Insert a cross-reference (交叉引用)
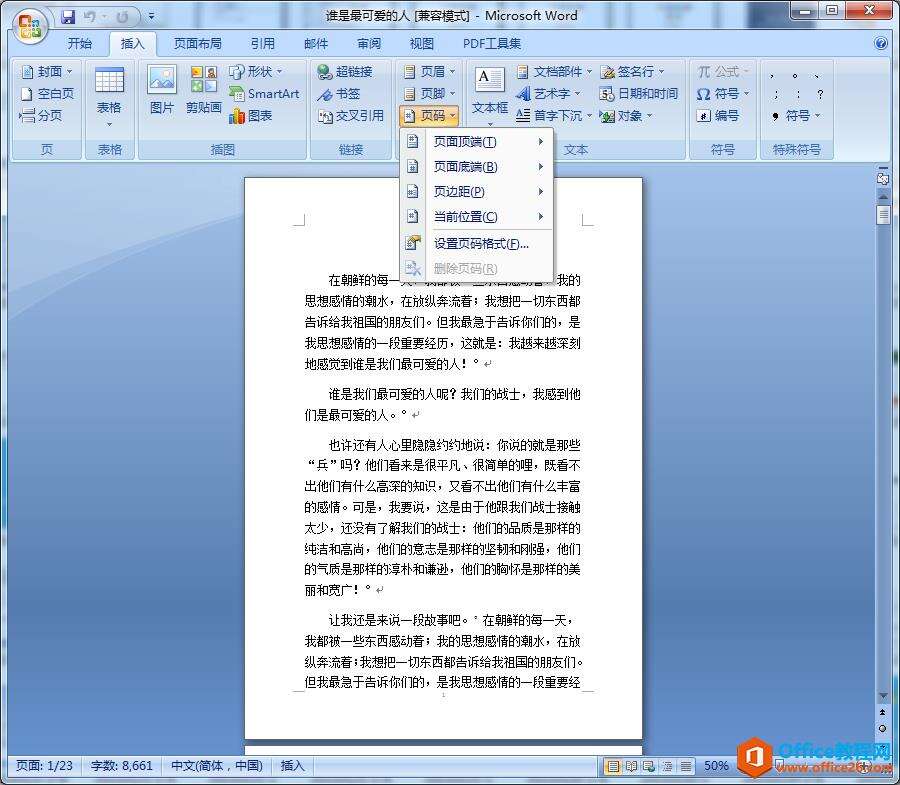The width and height of the screenshot is (900, 785). point(350,116)
